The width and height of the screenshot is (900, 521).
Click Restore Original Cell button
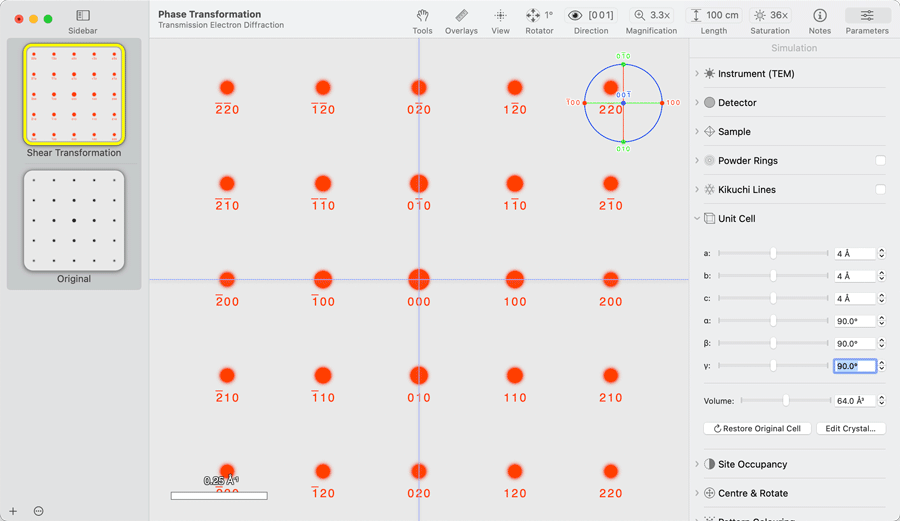click(x=758, y=428)
